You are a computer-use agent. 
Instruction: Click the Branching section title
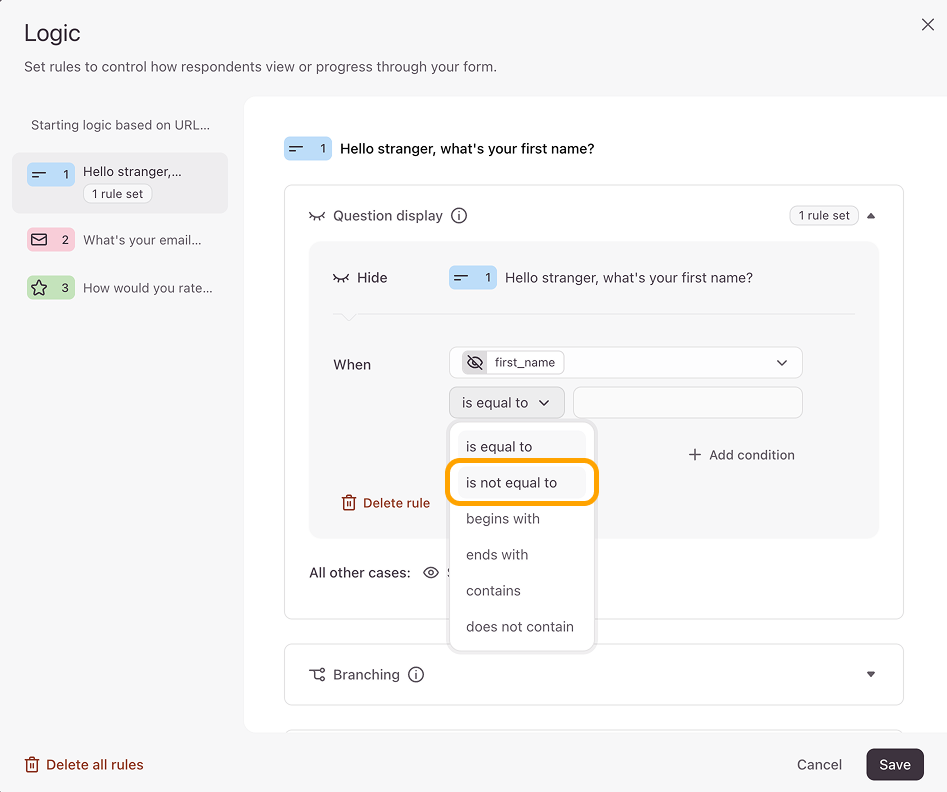click(366, 674)
